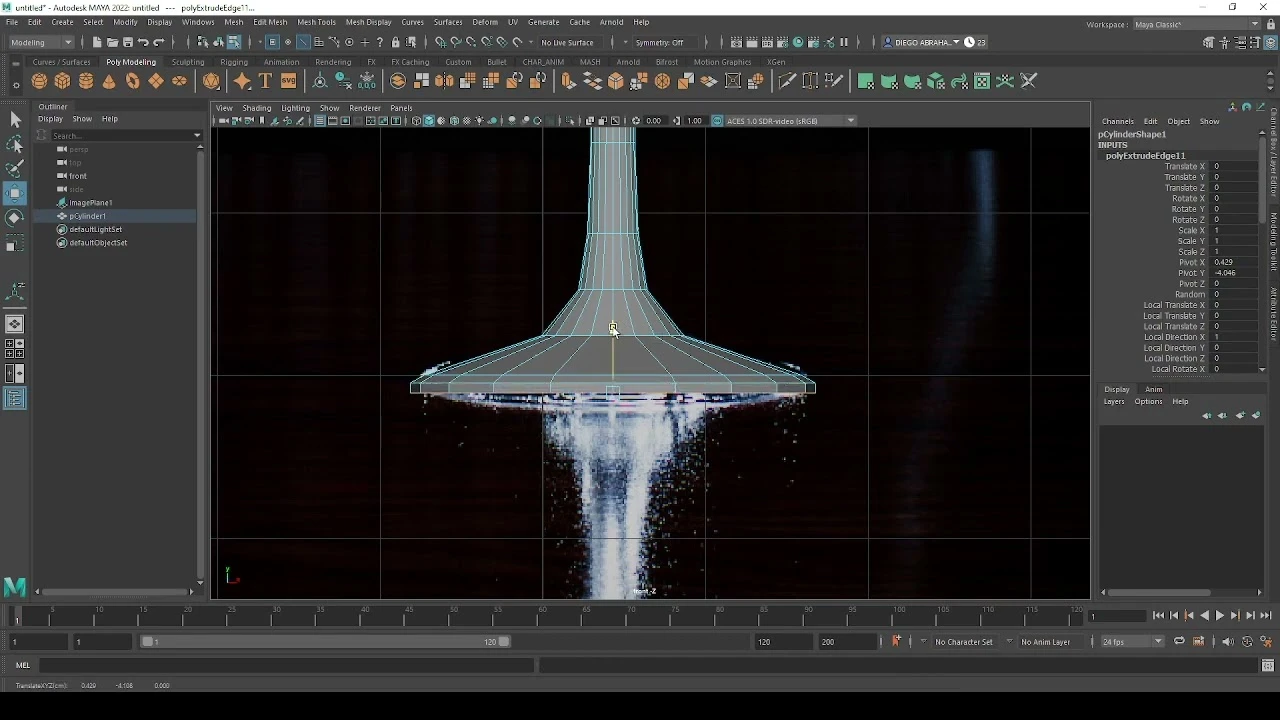This screenshot has height=720, width=1280.
Task: Create a polygon sphere from the shelf
Action: (39, 81)
